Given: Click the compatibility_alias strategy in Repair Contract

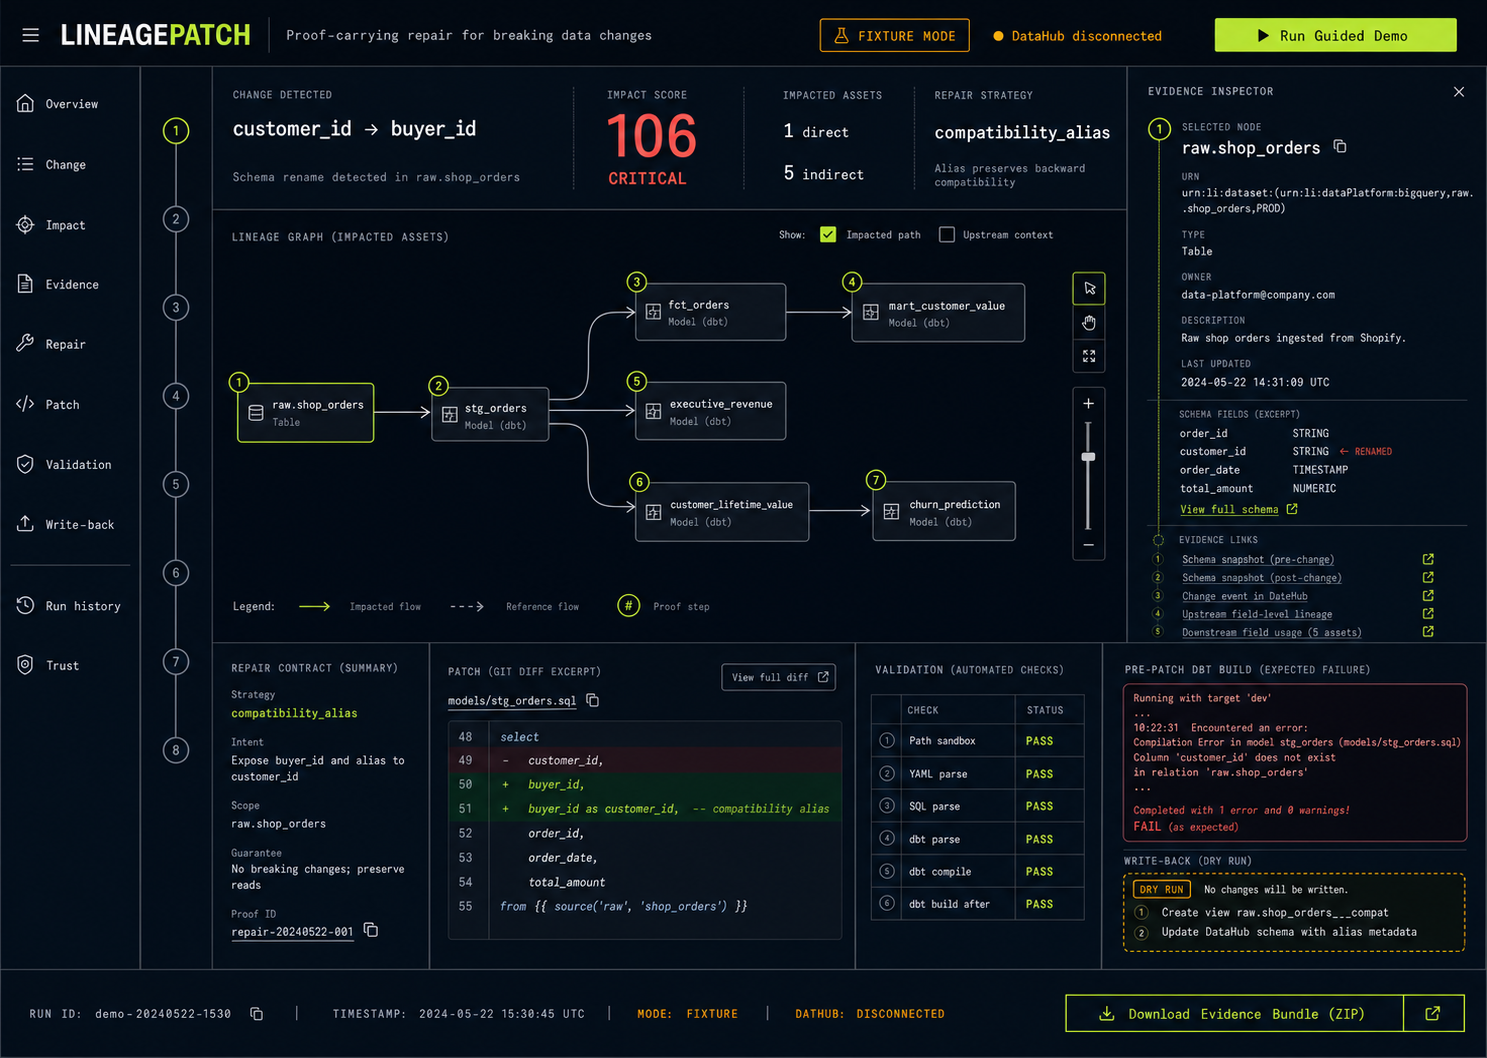Looking at the screenshot, I should pos(294,713).
